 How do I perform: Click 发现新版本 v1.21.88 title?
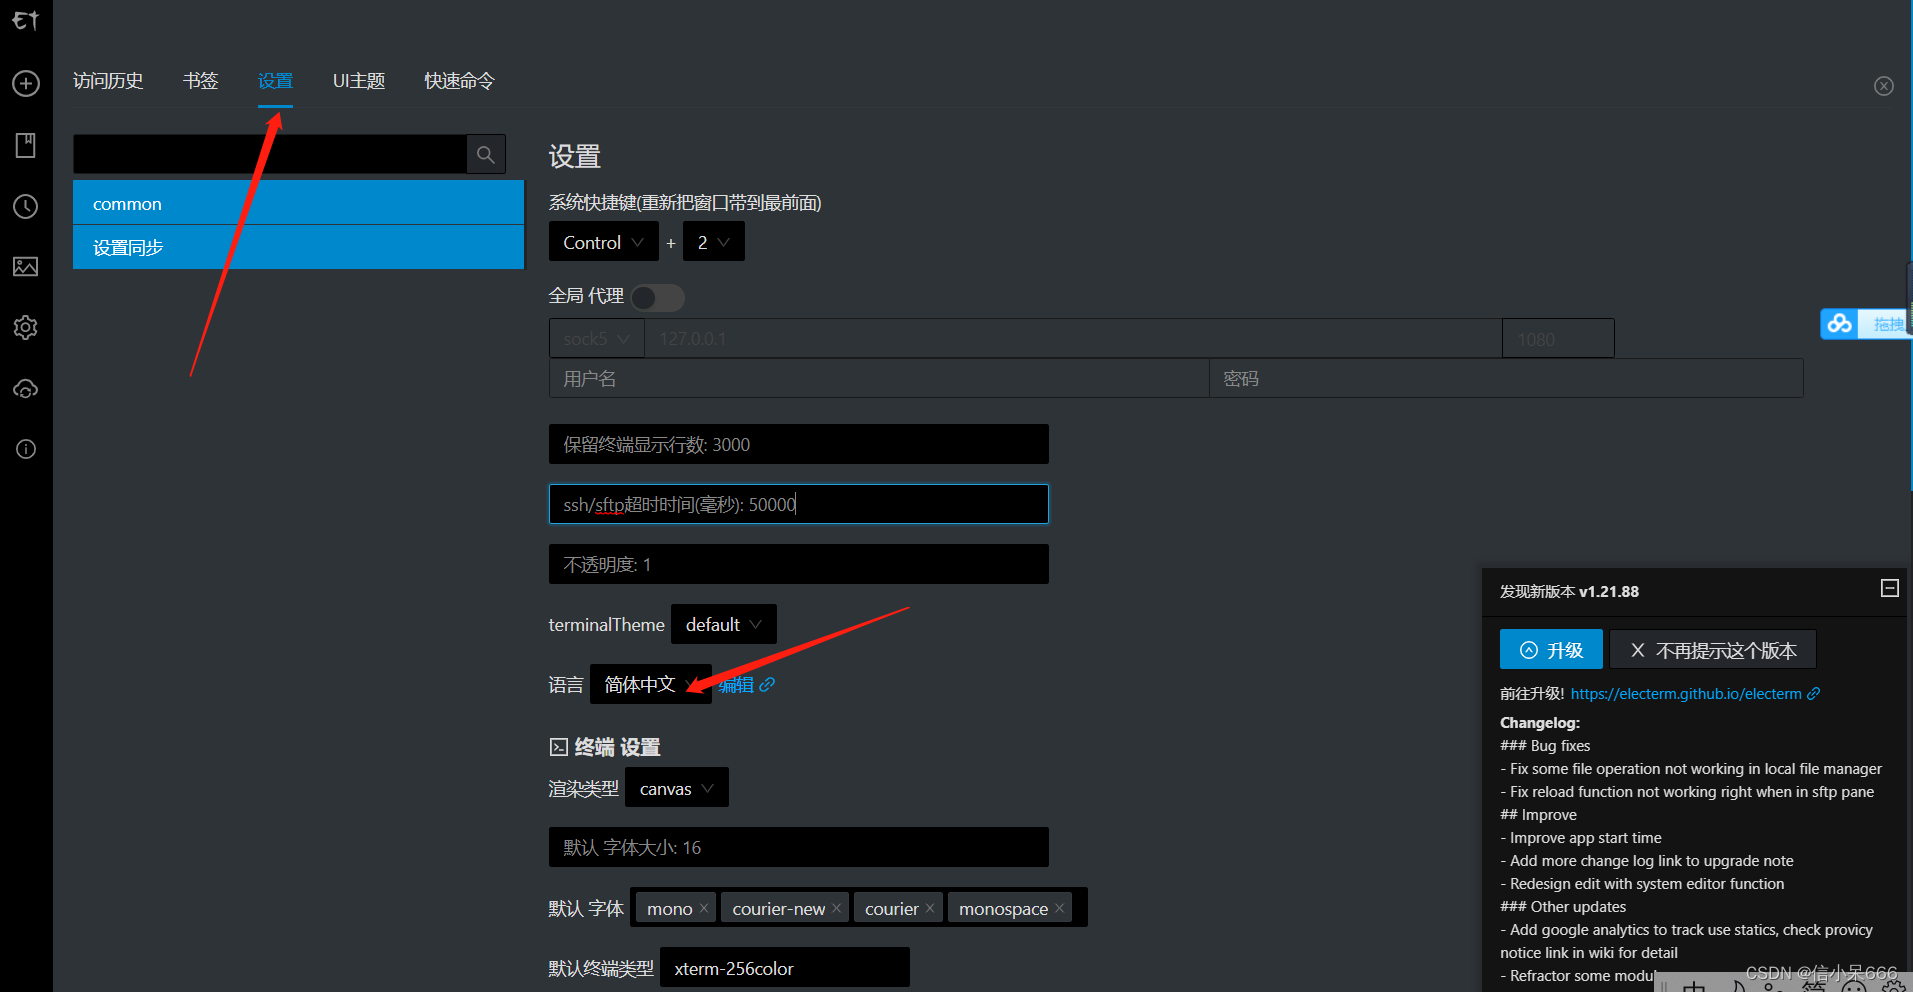pyautogui.click(x=1569, y=591)
